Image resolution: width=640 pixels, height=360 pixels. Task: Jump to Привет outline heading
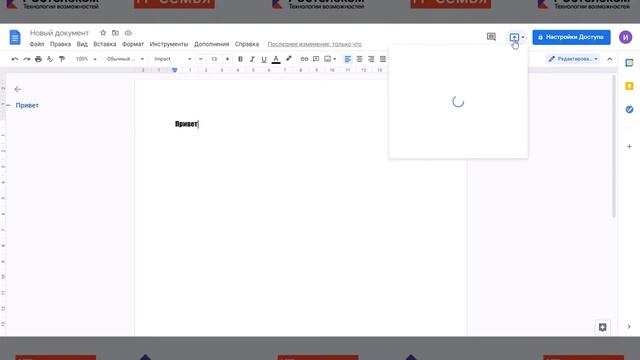[27, 105]
